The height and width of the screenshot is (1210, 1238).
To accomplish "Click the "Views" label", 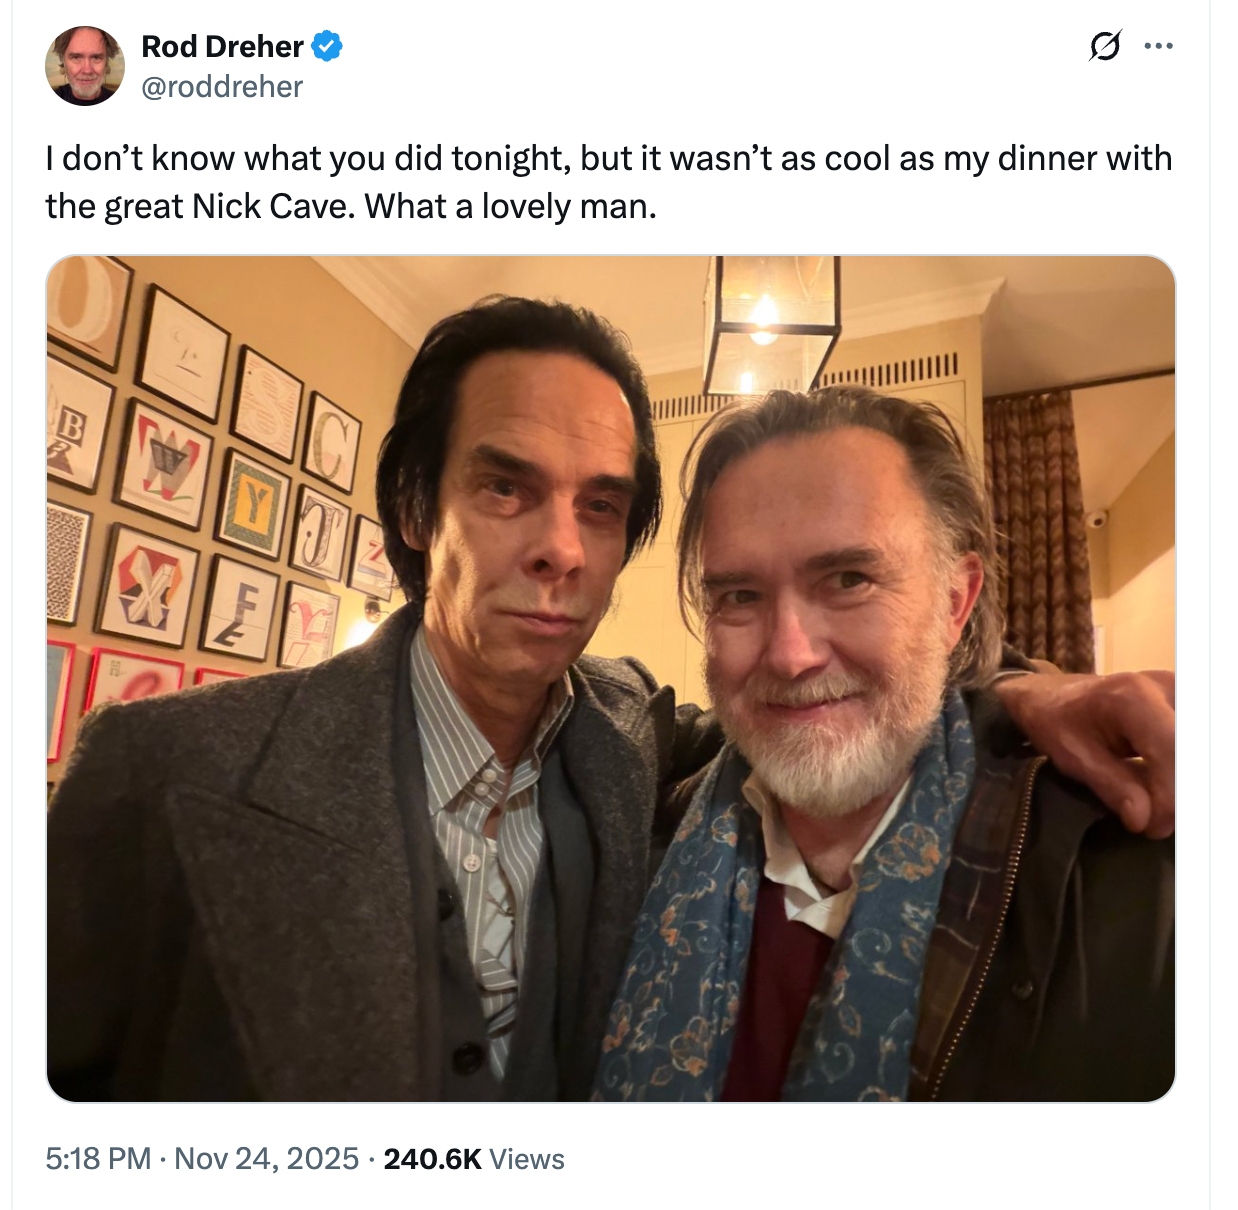I will pyautogui.click(x=527, y=1158).
